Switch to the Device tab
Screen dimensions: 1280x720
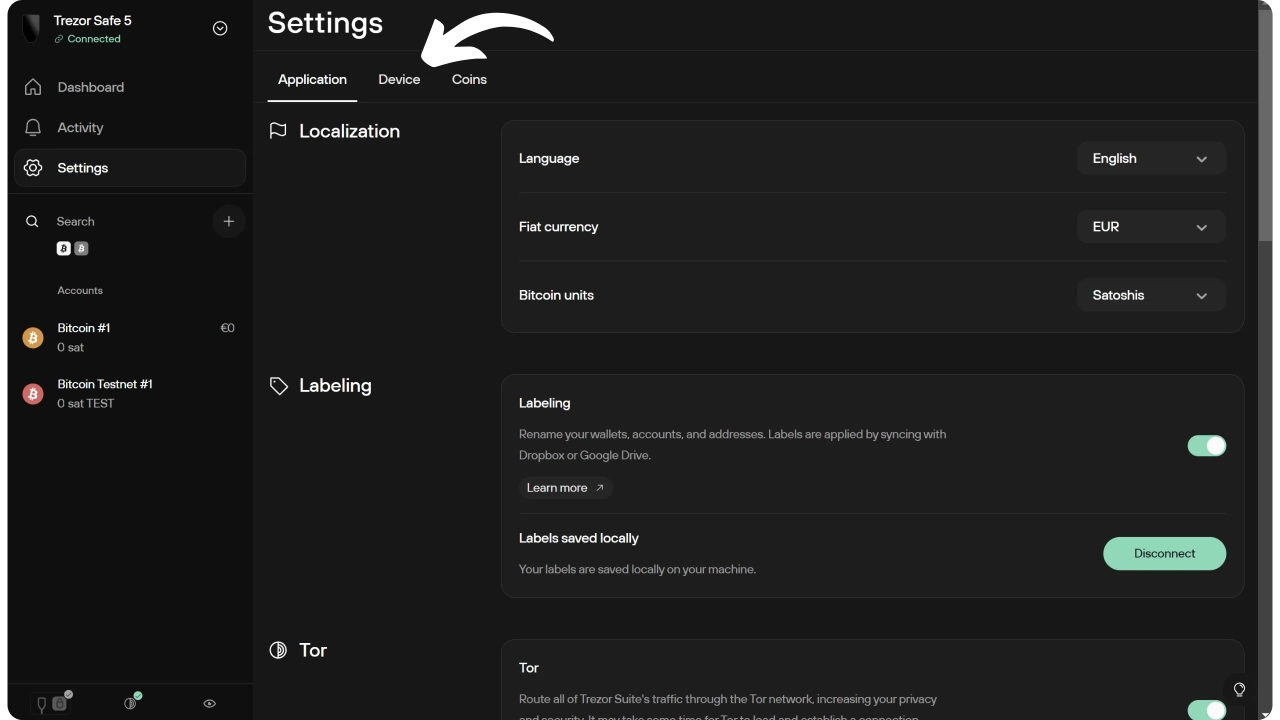[x=399, y=80]
